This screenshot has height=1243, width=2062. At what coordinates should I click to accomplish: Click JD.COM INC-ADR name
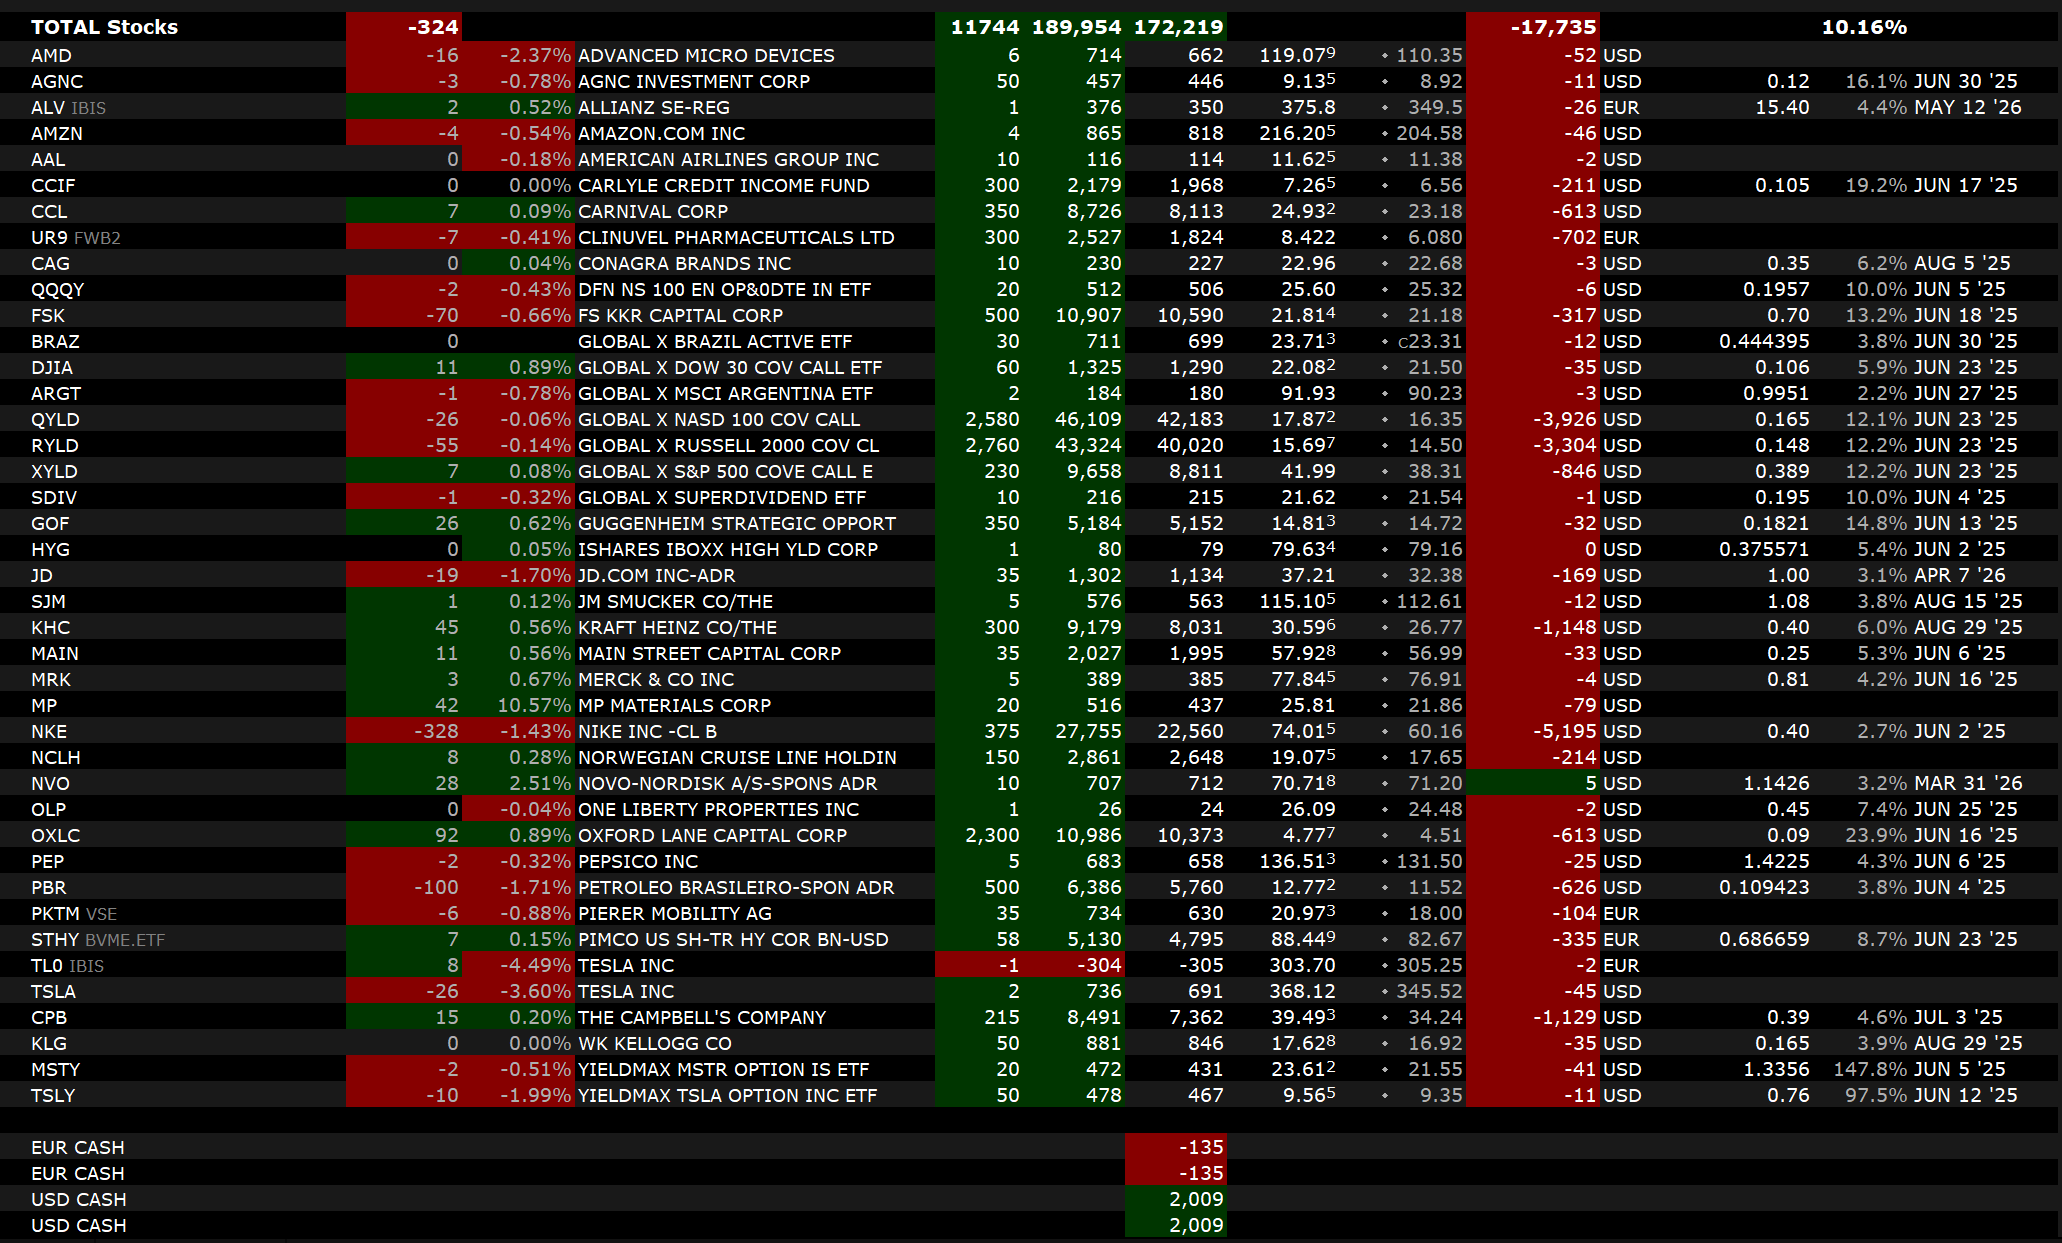656,575
